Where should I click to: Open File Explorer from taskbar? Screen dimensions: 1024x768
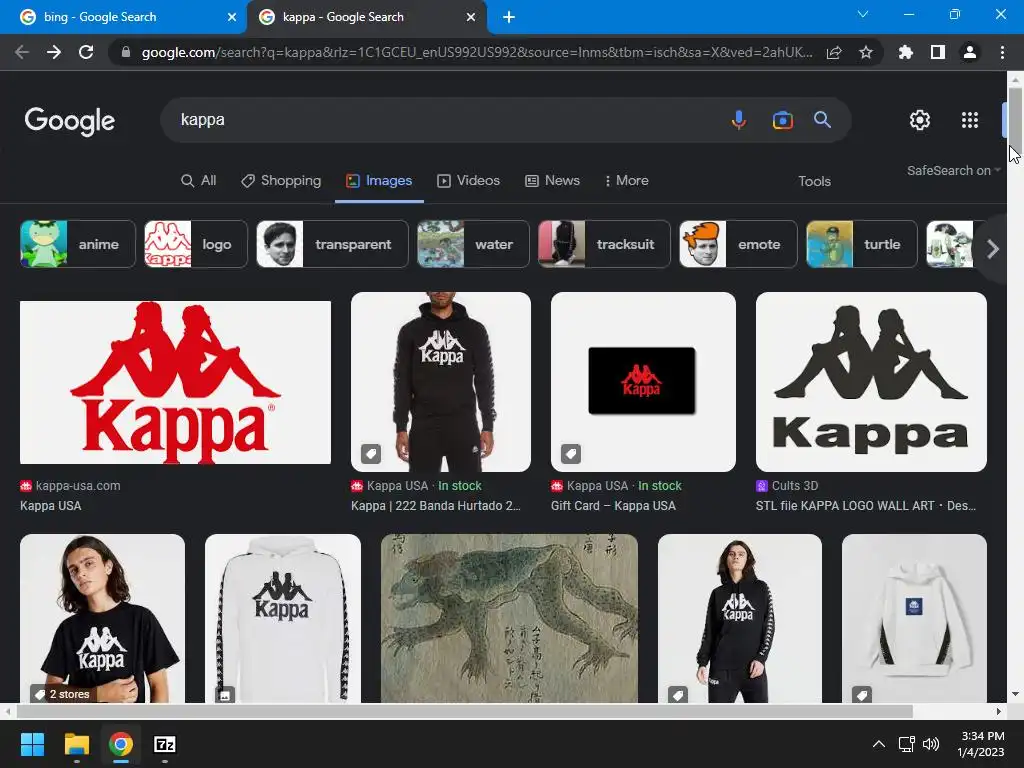[x=76, y=744]
